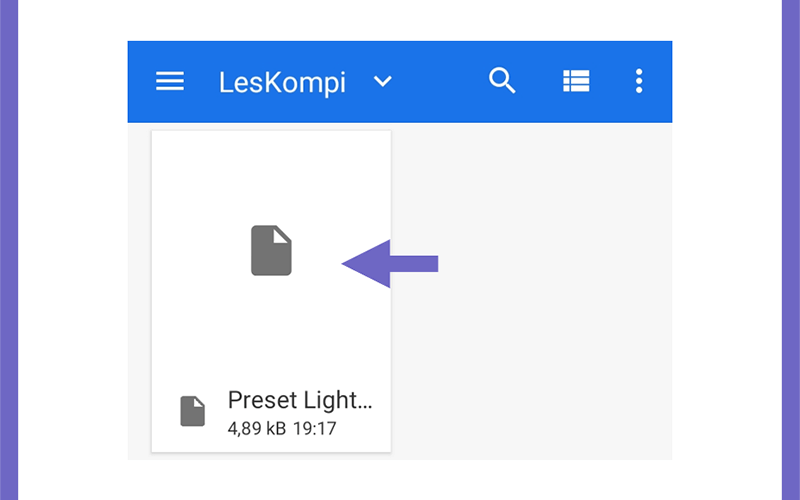
Task: Toggle grid and list display mode
Action: pyautogui.click(x=576, y=81)
